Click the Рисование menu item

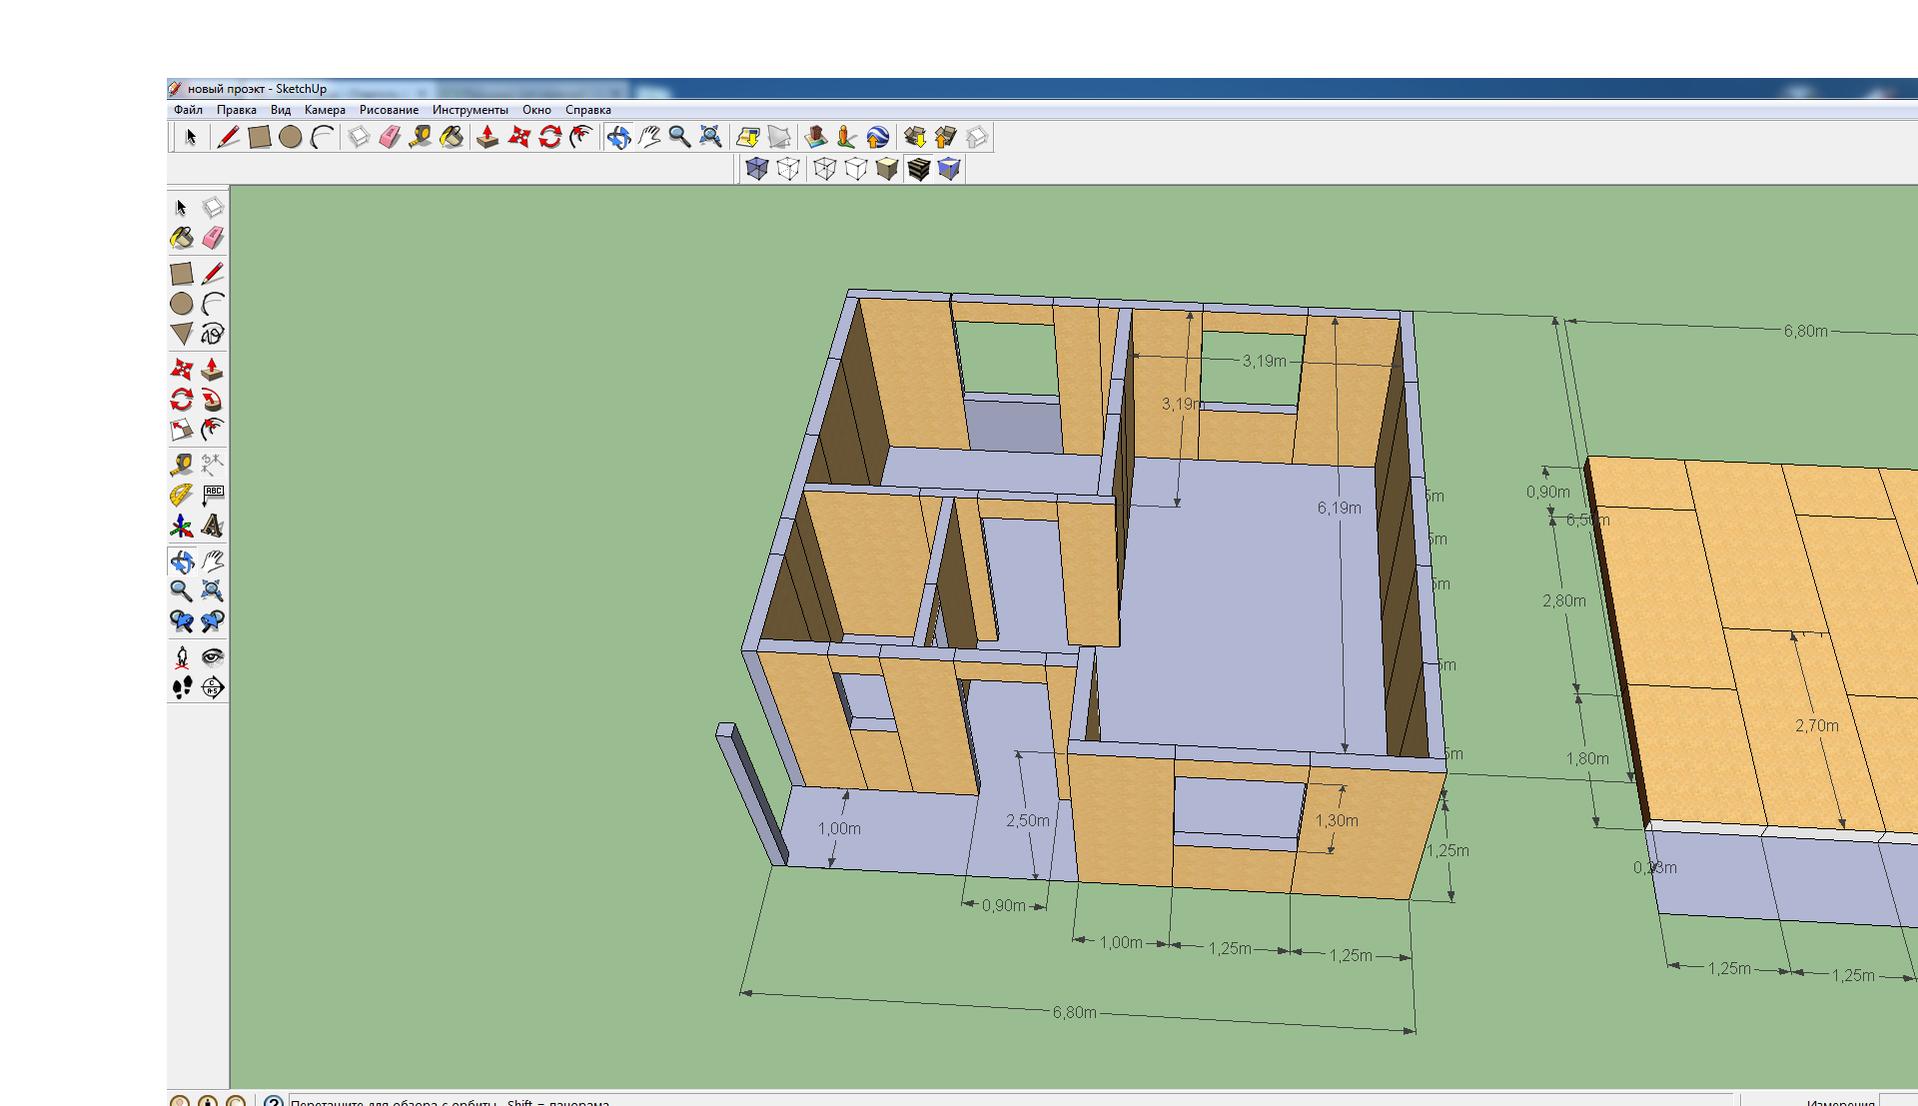(x=389, y=110)
